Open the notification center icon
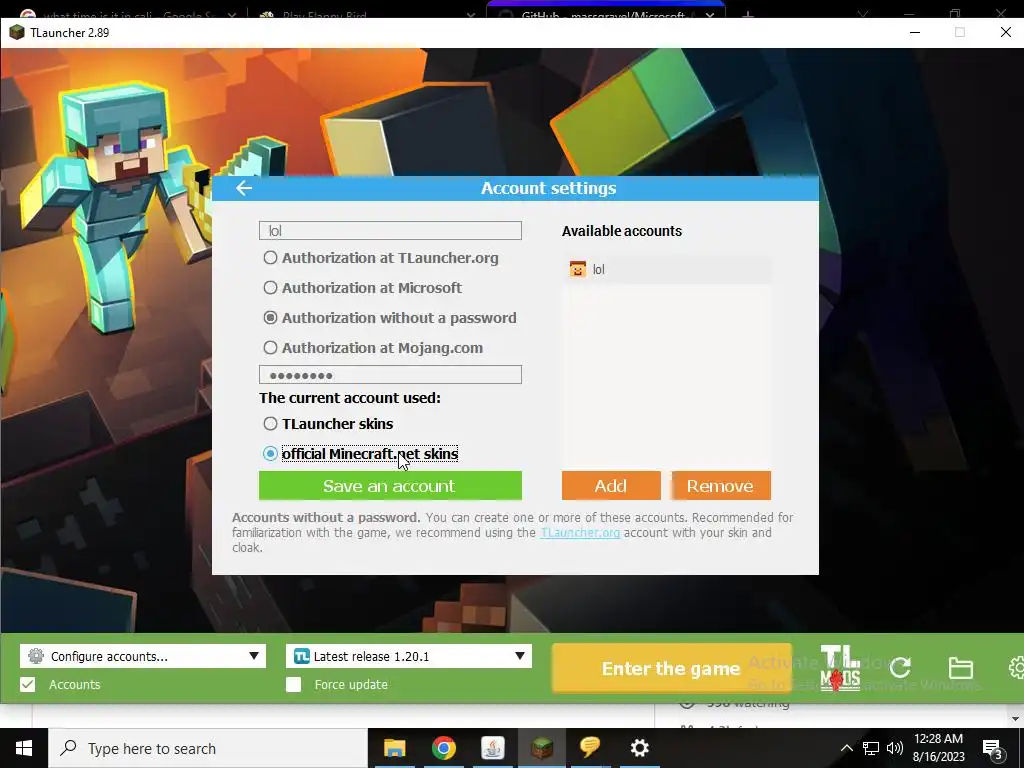 coord(993,749)
